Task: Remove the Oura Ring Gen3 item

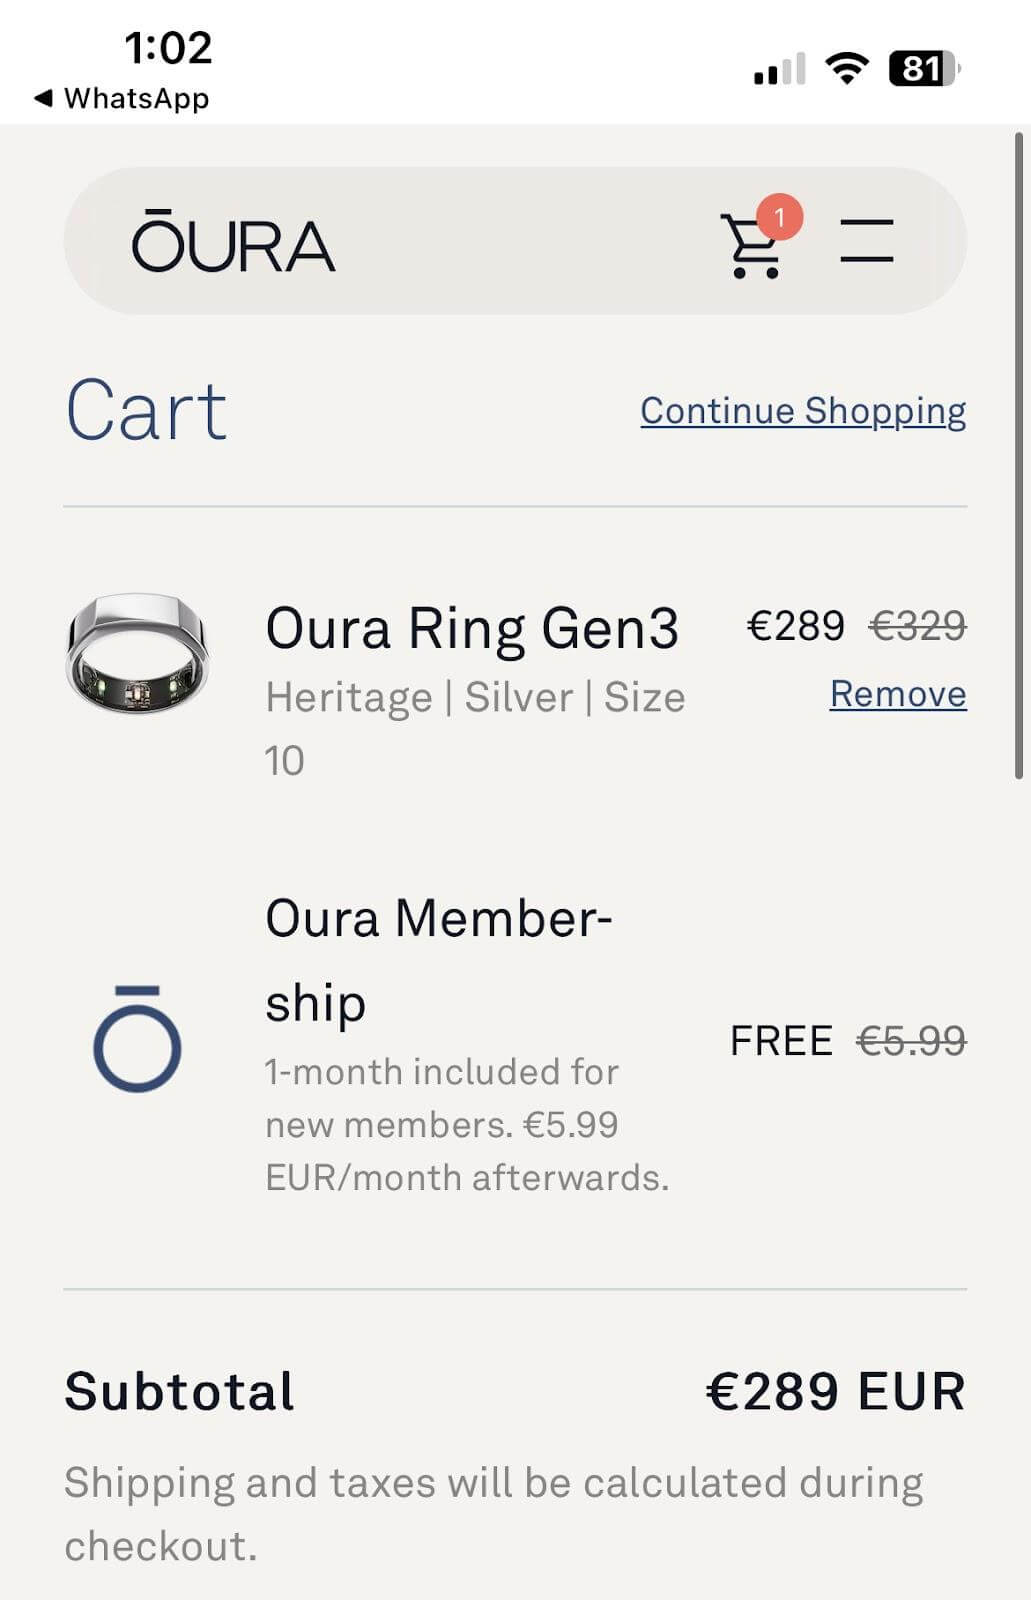Action: coord(898,694)
